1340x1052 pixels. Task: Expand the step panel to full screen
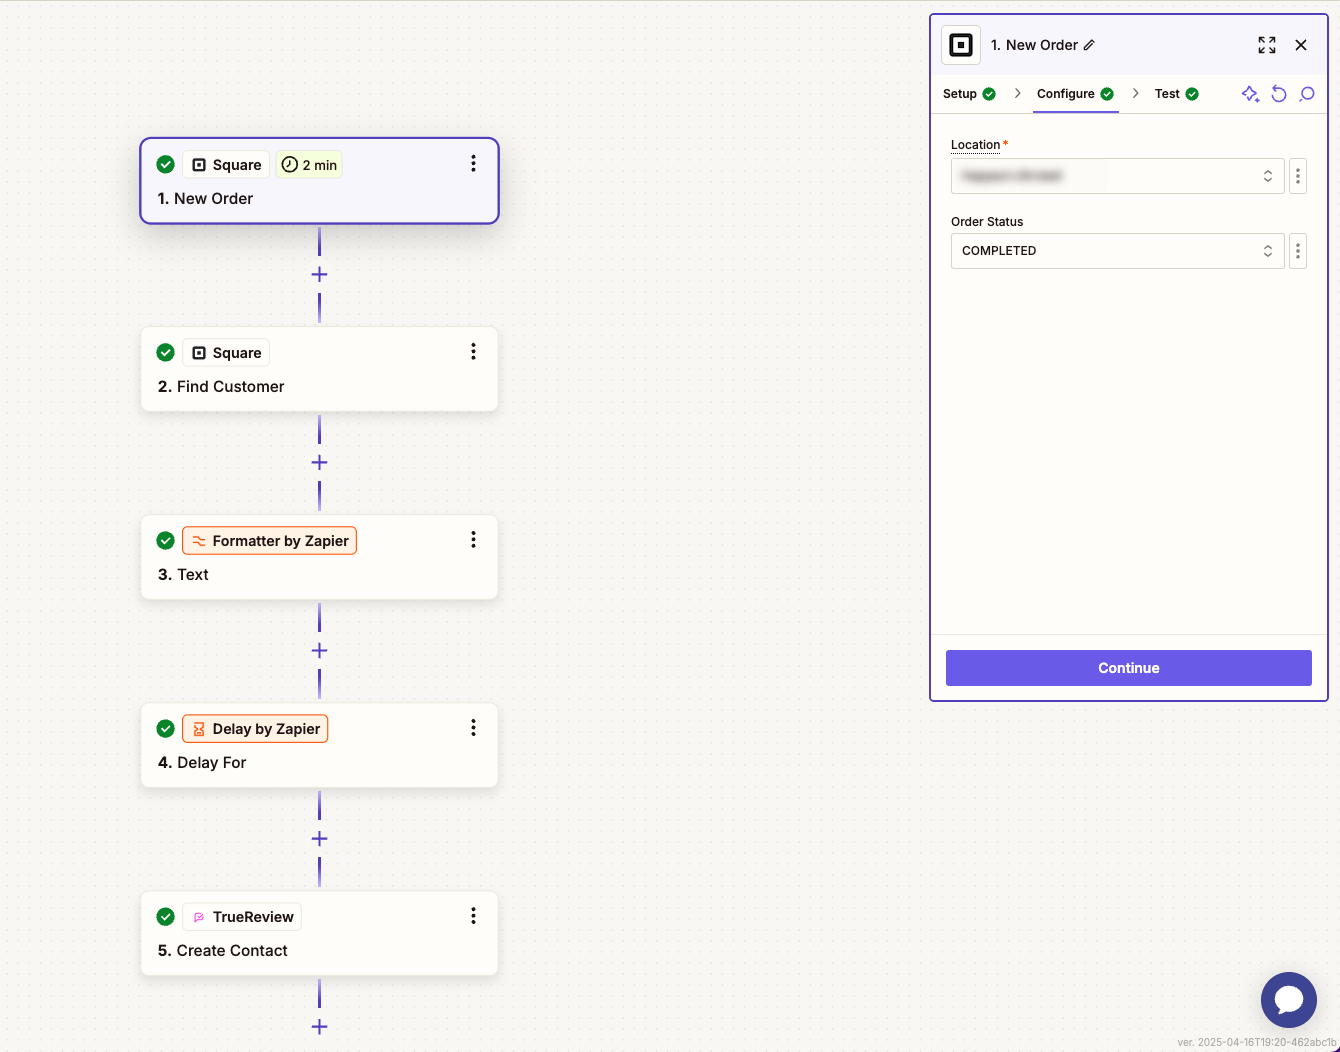[x=1267, y=45]
